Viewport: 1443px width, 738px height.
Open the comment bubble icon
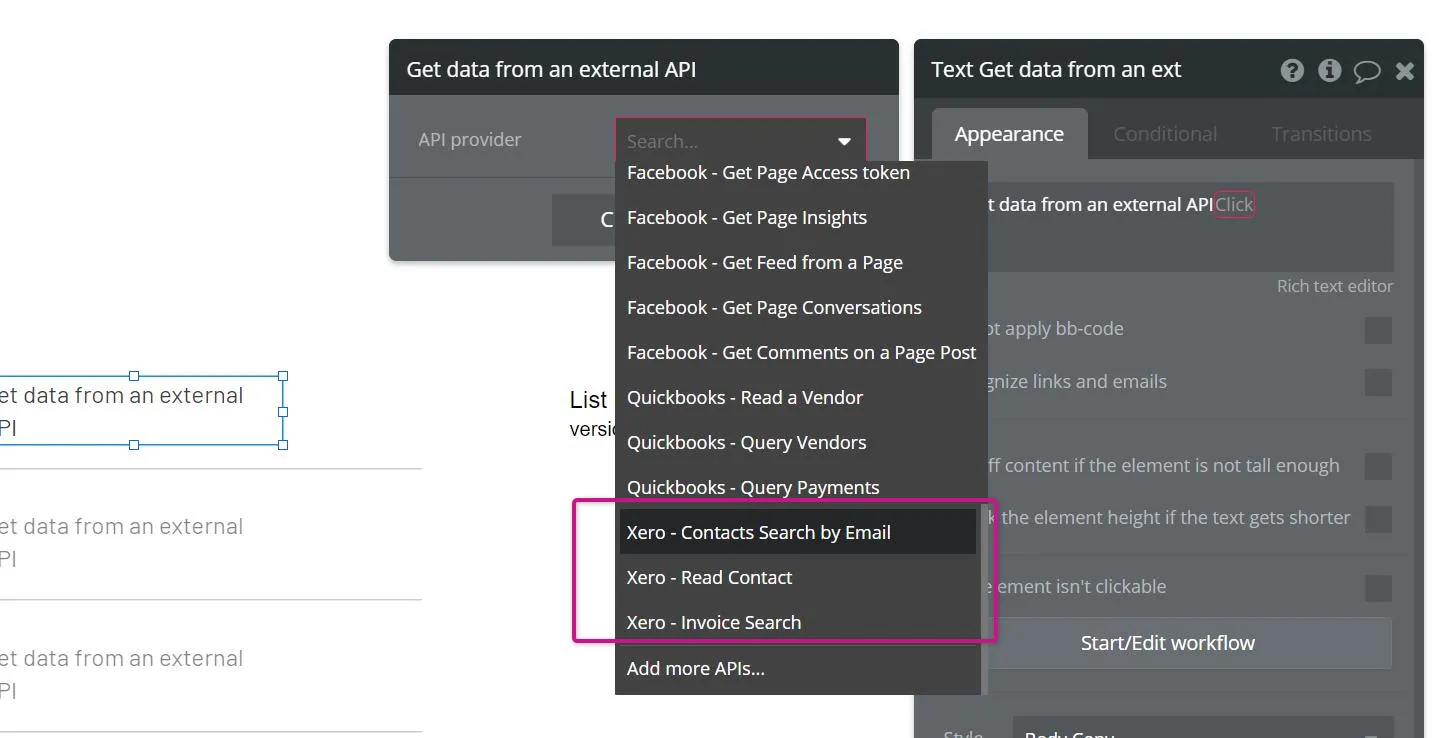pos(1367,71)
